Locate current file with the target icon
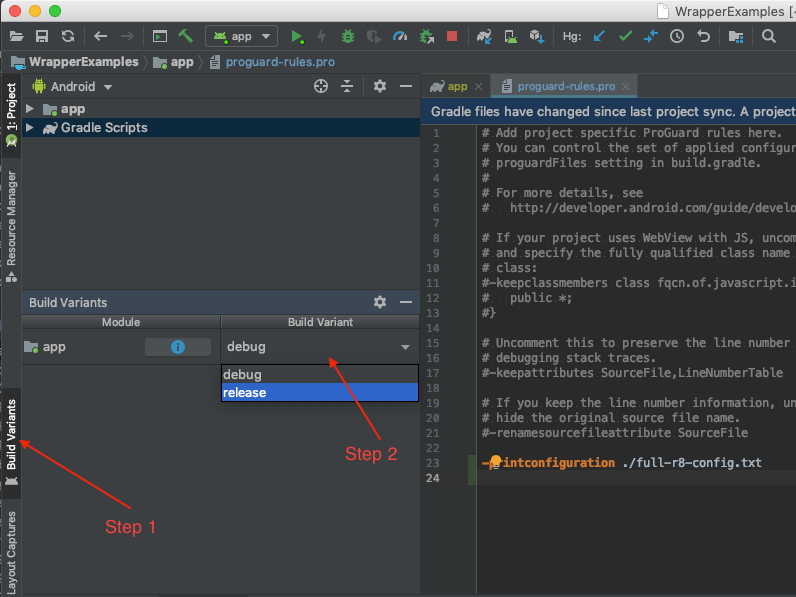The width and height of the screenshot is (796, 597). (x=321, y=86)
